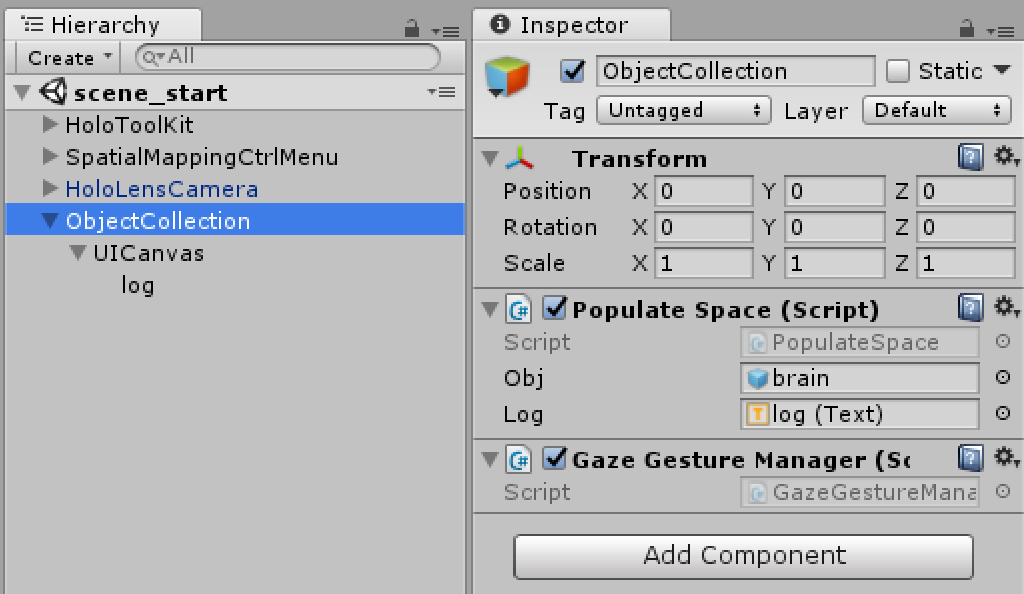
Task: Open the Create dropdown button in Hierarchy
Action: tap(70, 58)
